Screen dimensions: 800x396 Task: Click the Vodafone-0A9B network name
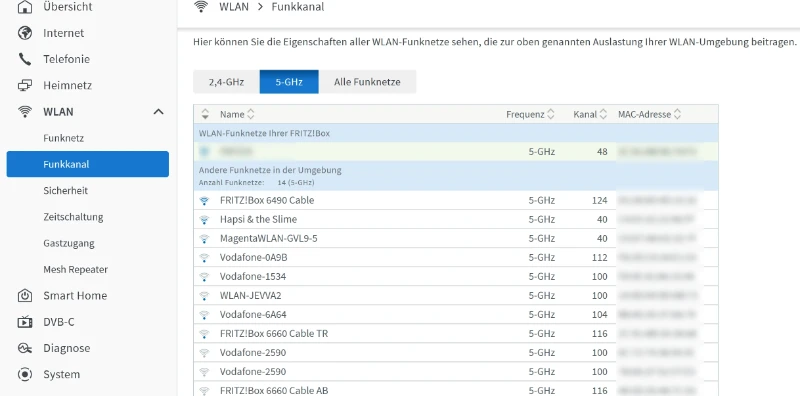point(254,258)
